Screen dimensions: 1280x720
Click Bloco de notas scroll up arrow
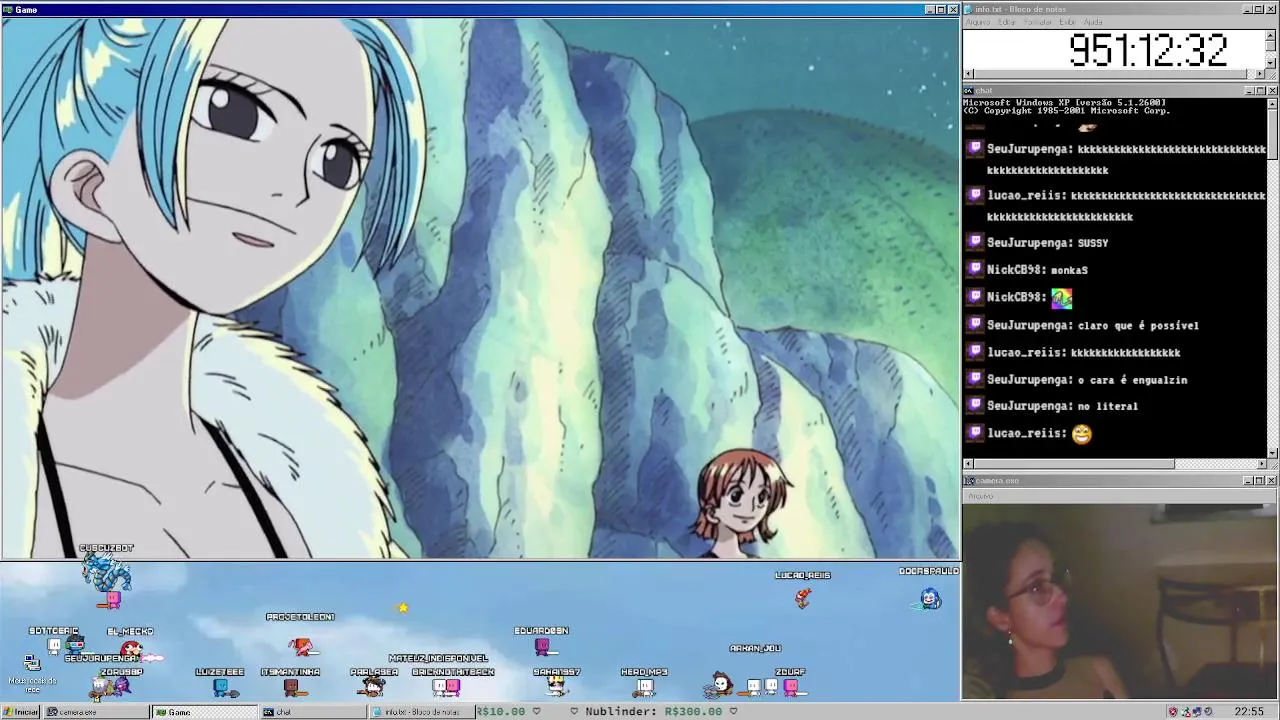click(x=1271, y=34)
